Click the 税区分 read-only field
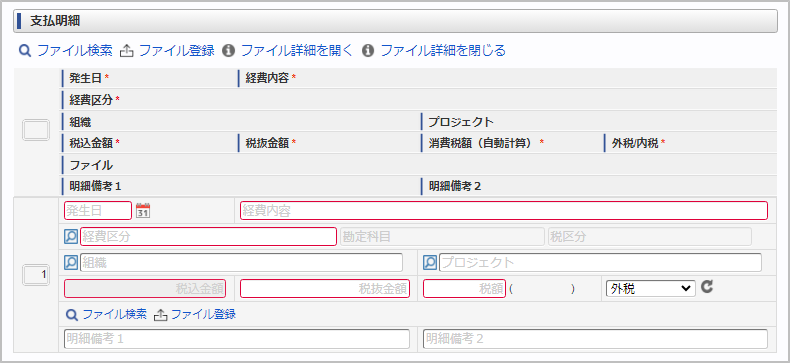 (650, 236)
